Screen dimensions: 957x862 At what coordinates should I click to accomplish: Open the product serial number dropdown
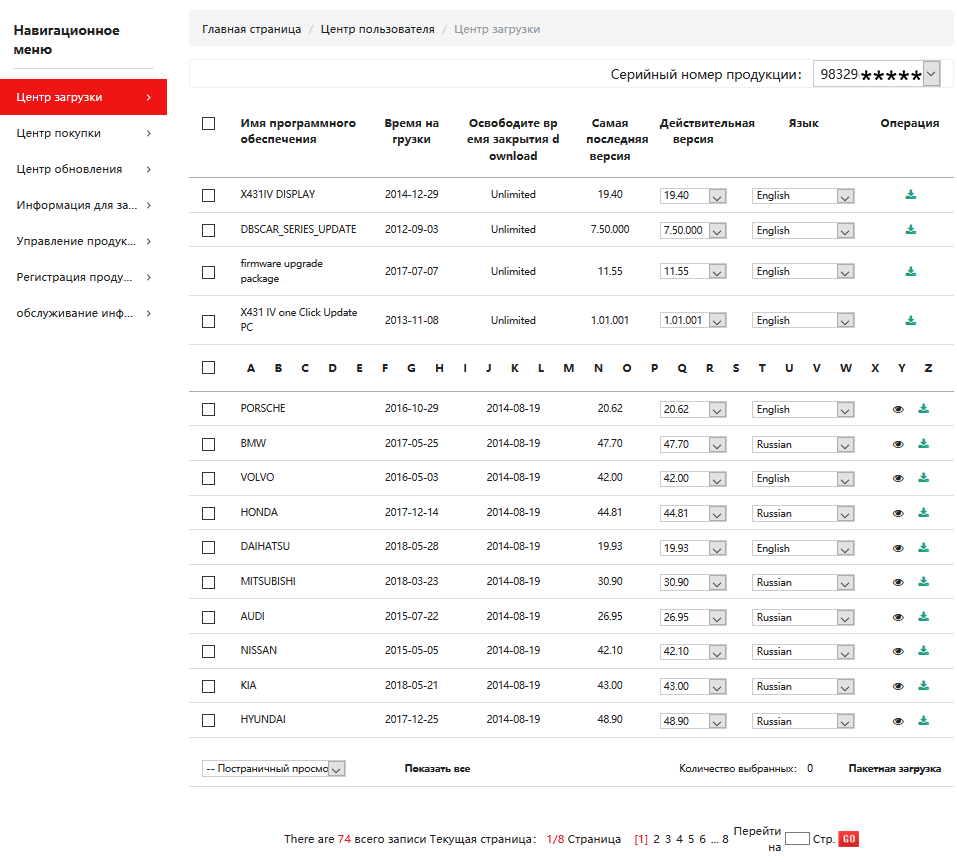pyautogui.click(x=876, y=74)
